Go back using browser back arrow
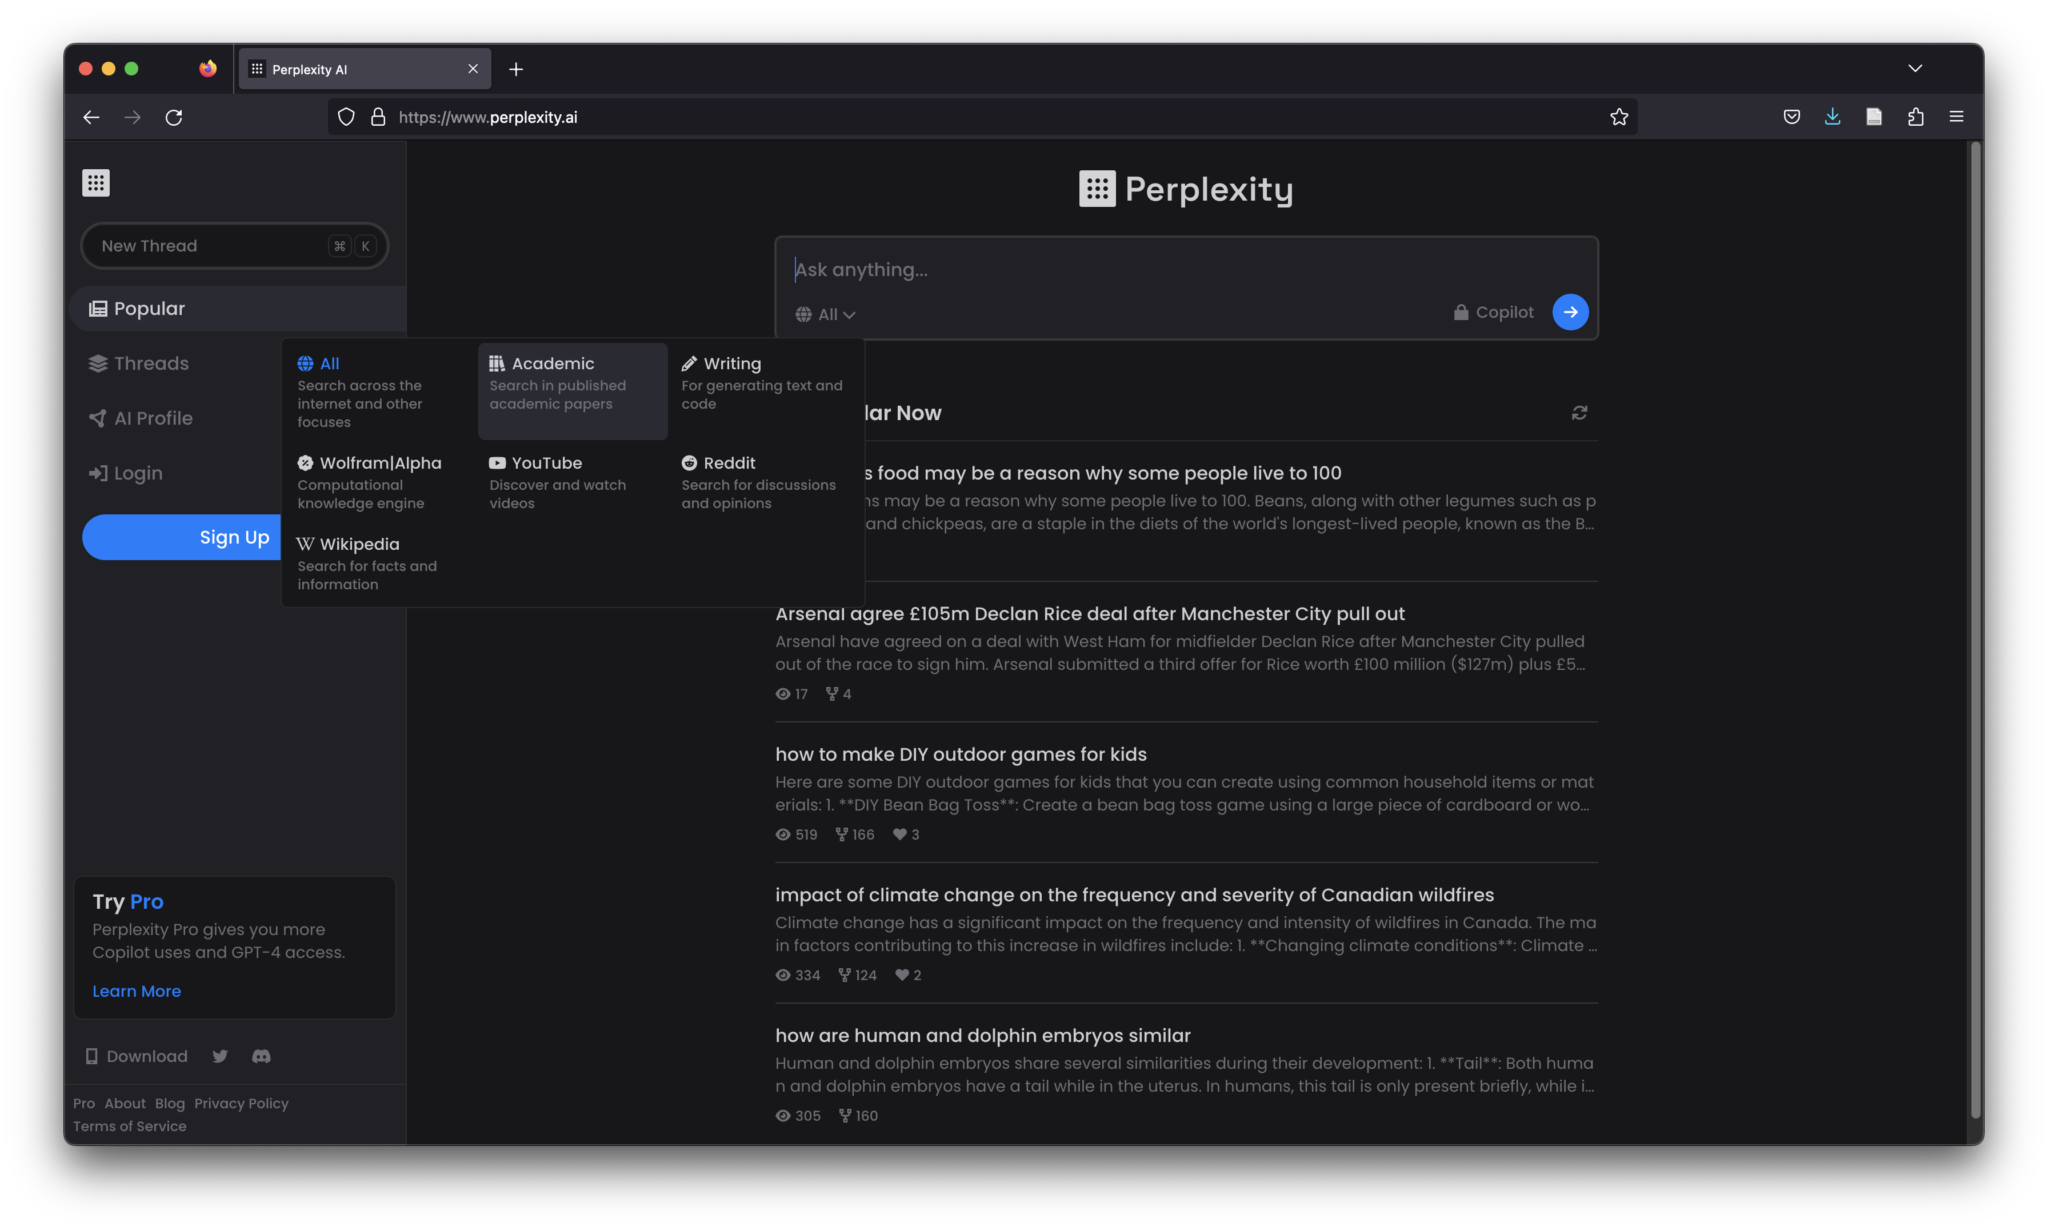 pyautogui.click(x=91, y=117)
